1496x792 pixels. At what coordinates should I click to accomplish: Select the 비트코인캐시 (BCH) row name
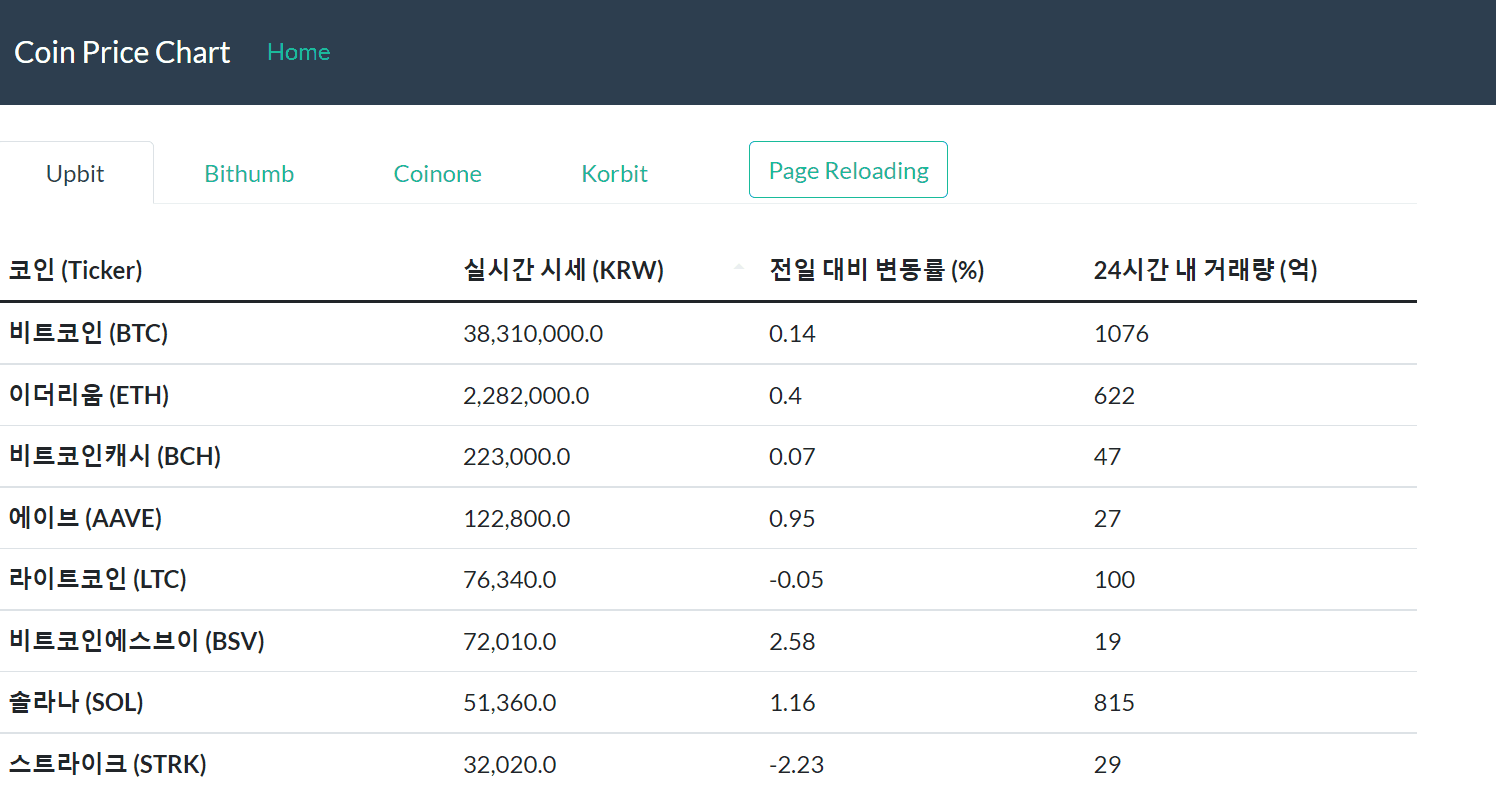(x=115, y=456)
